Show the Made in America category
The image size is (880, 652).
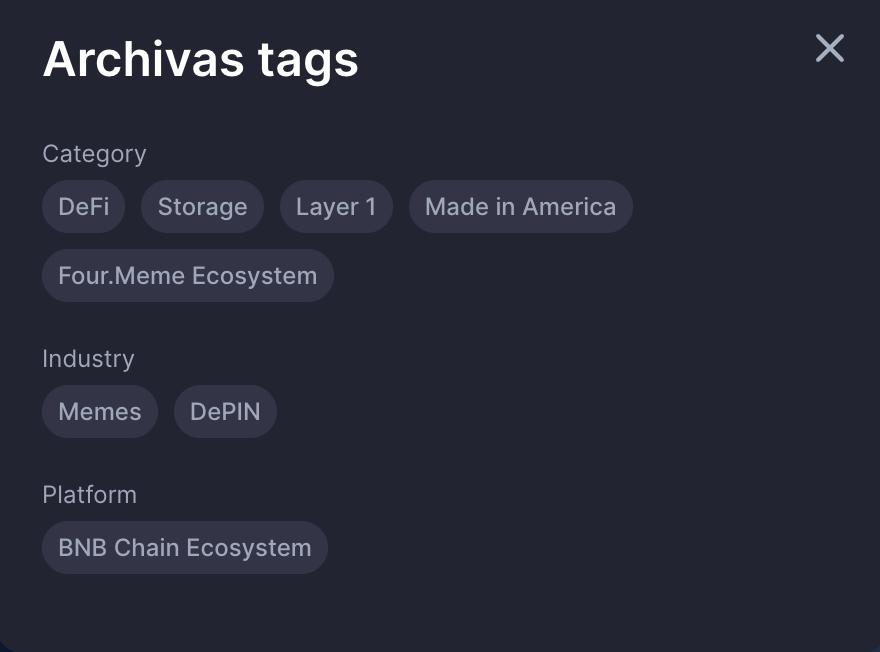point(520,207)
